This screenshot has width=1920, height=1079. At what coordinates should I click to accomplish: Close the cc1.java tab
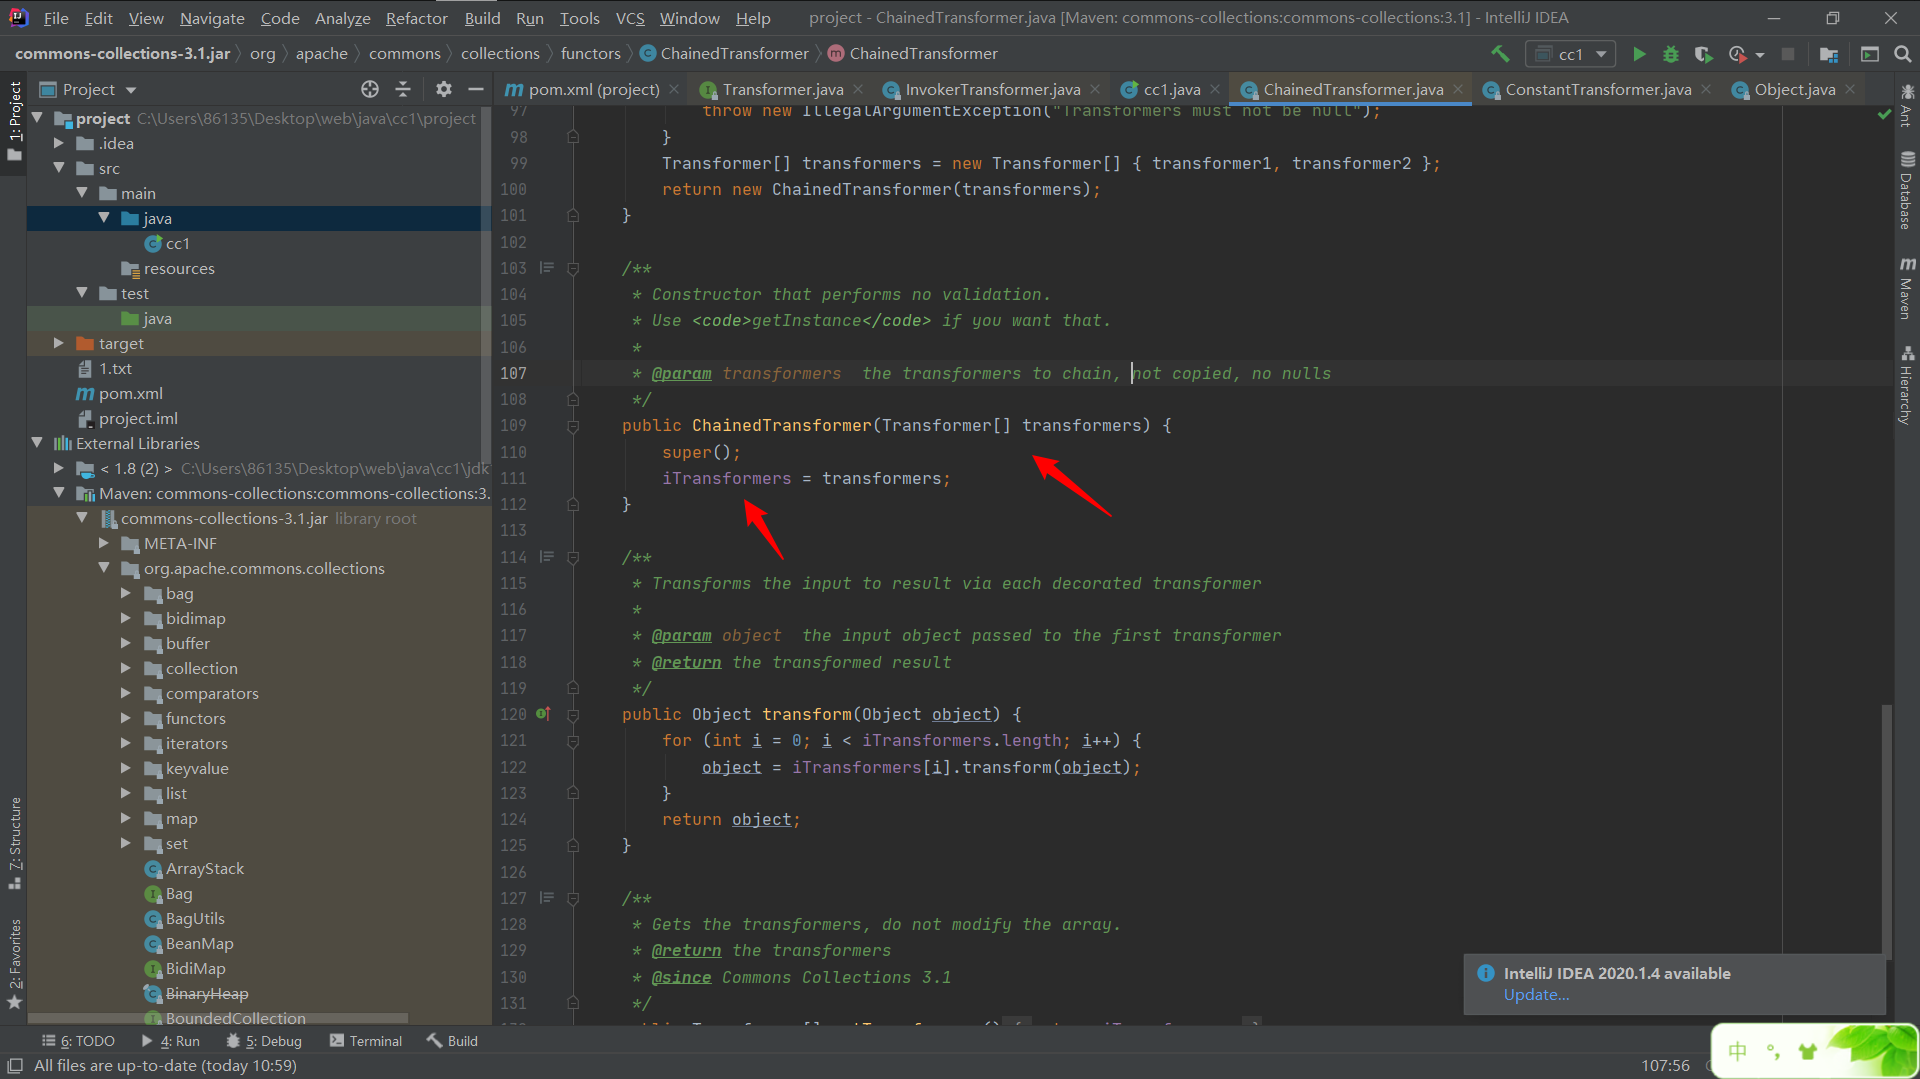coord(1215,89)
